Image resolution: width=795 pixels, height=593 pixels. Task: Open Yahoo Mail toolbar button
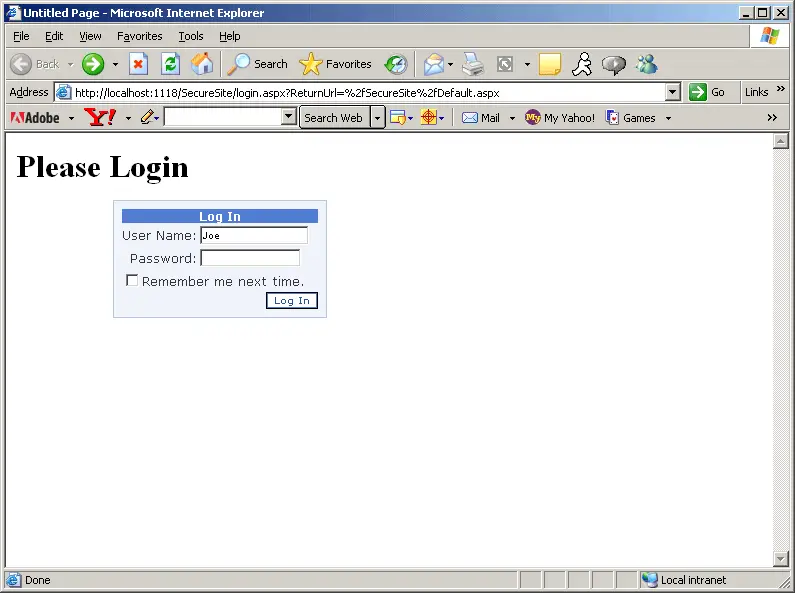click(481, 118)
